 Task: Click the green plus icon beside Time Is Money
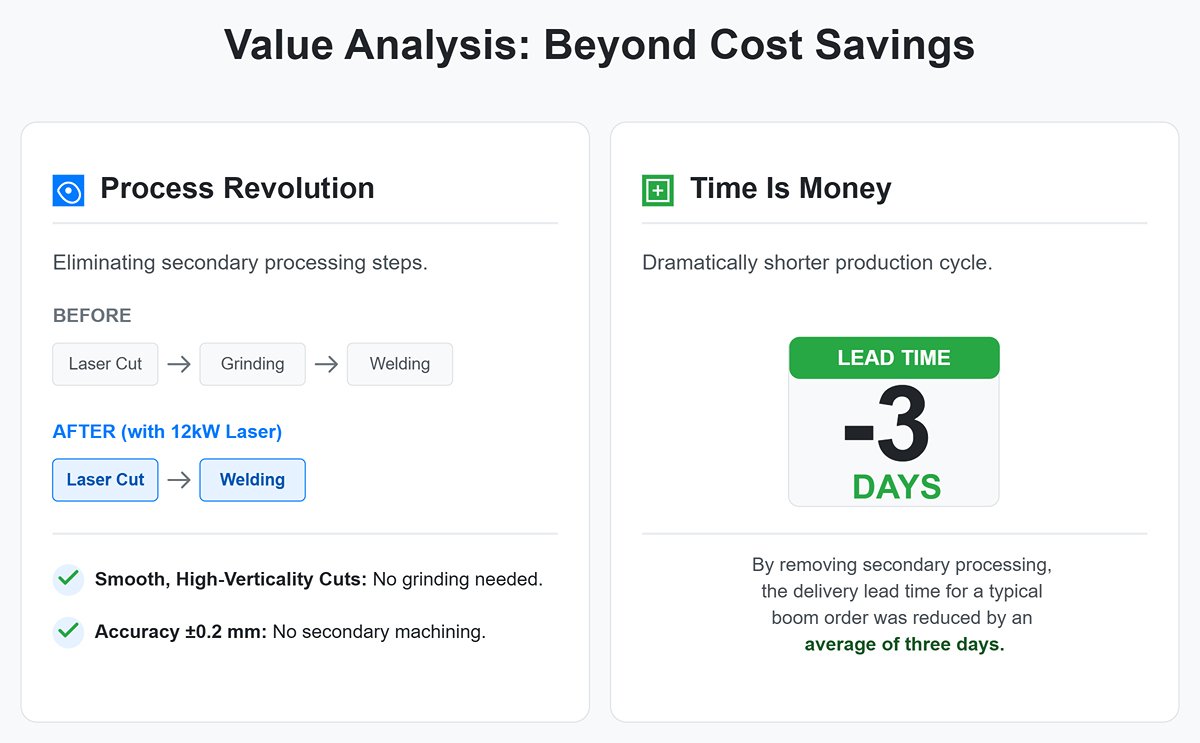(x=656, y=189)
